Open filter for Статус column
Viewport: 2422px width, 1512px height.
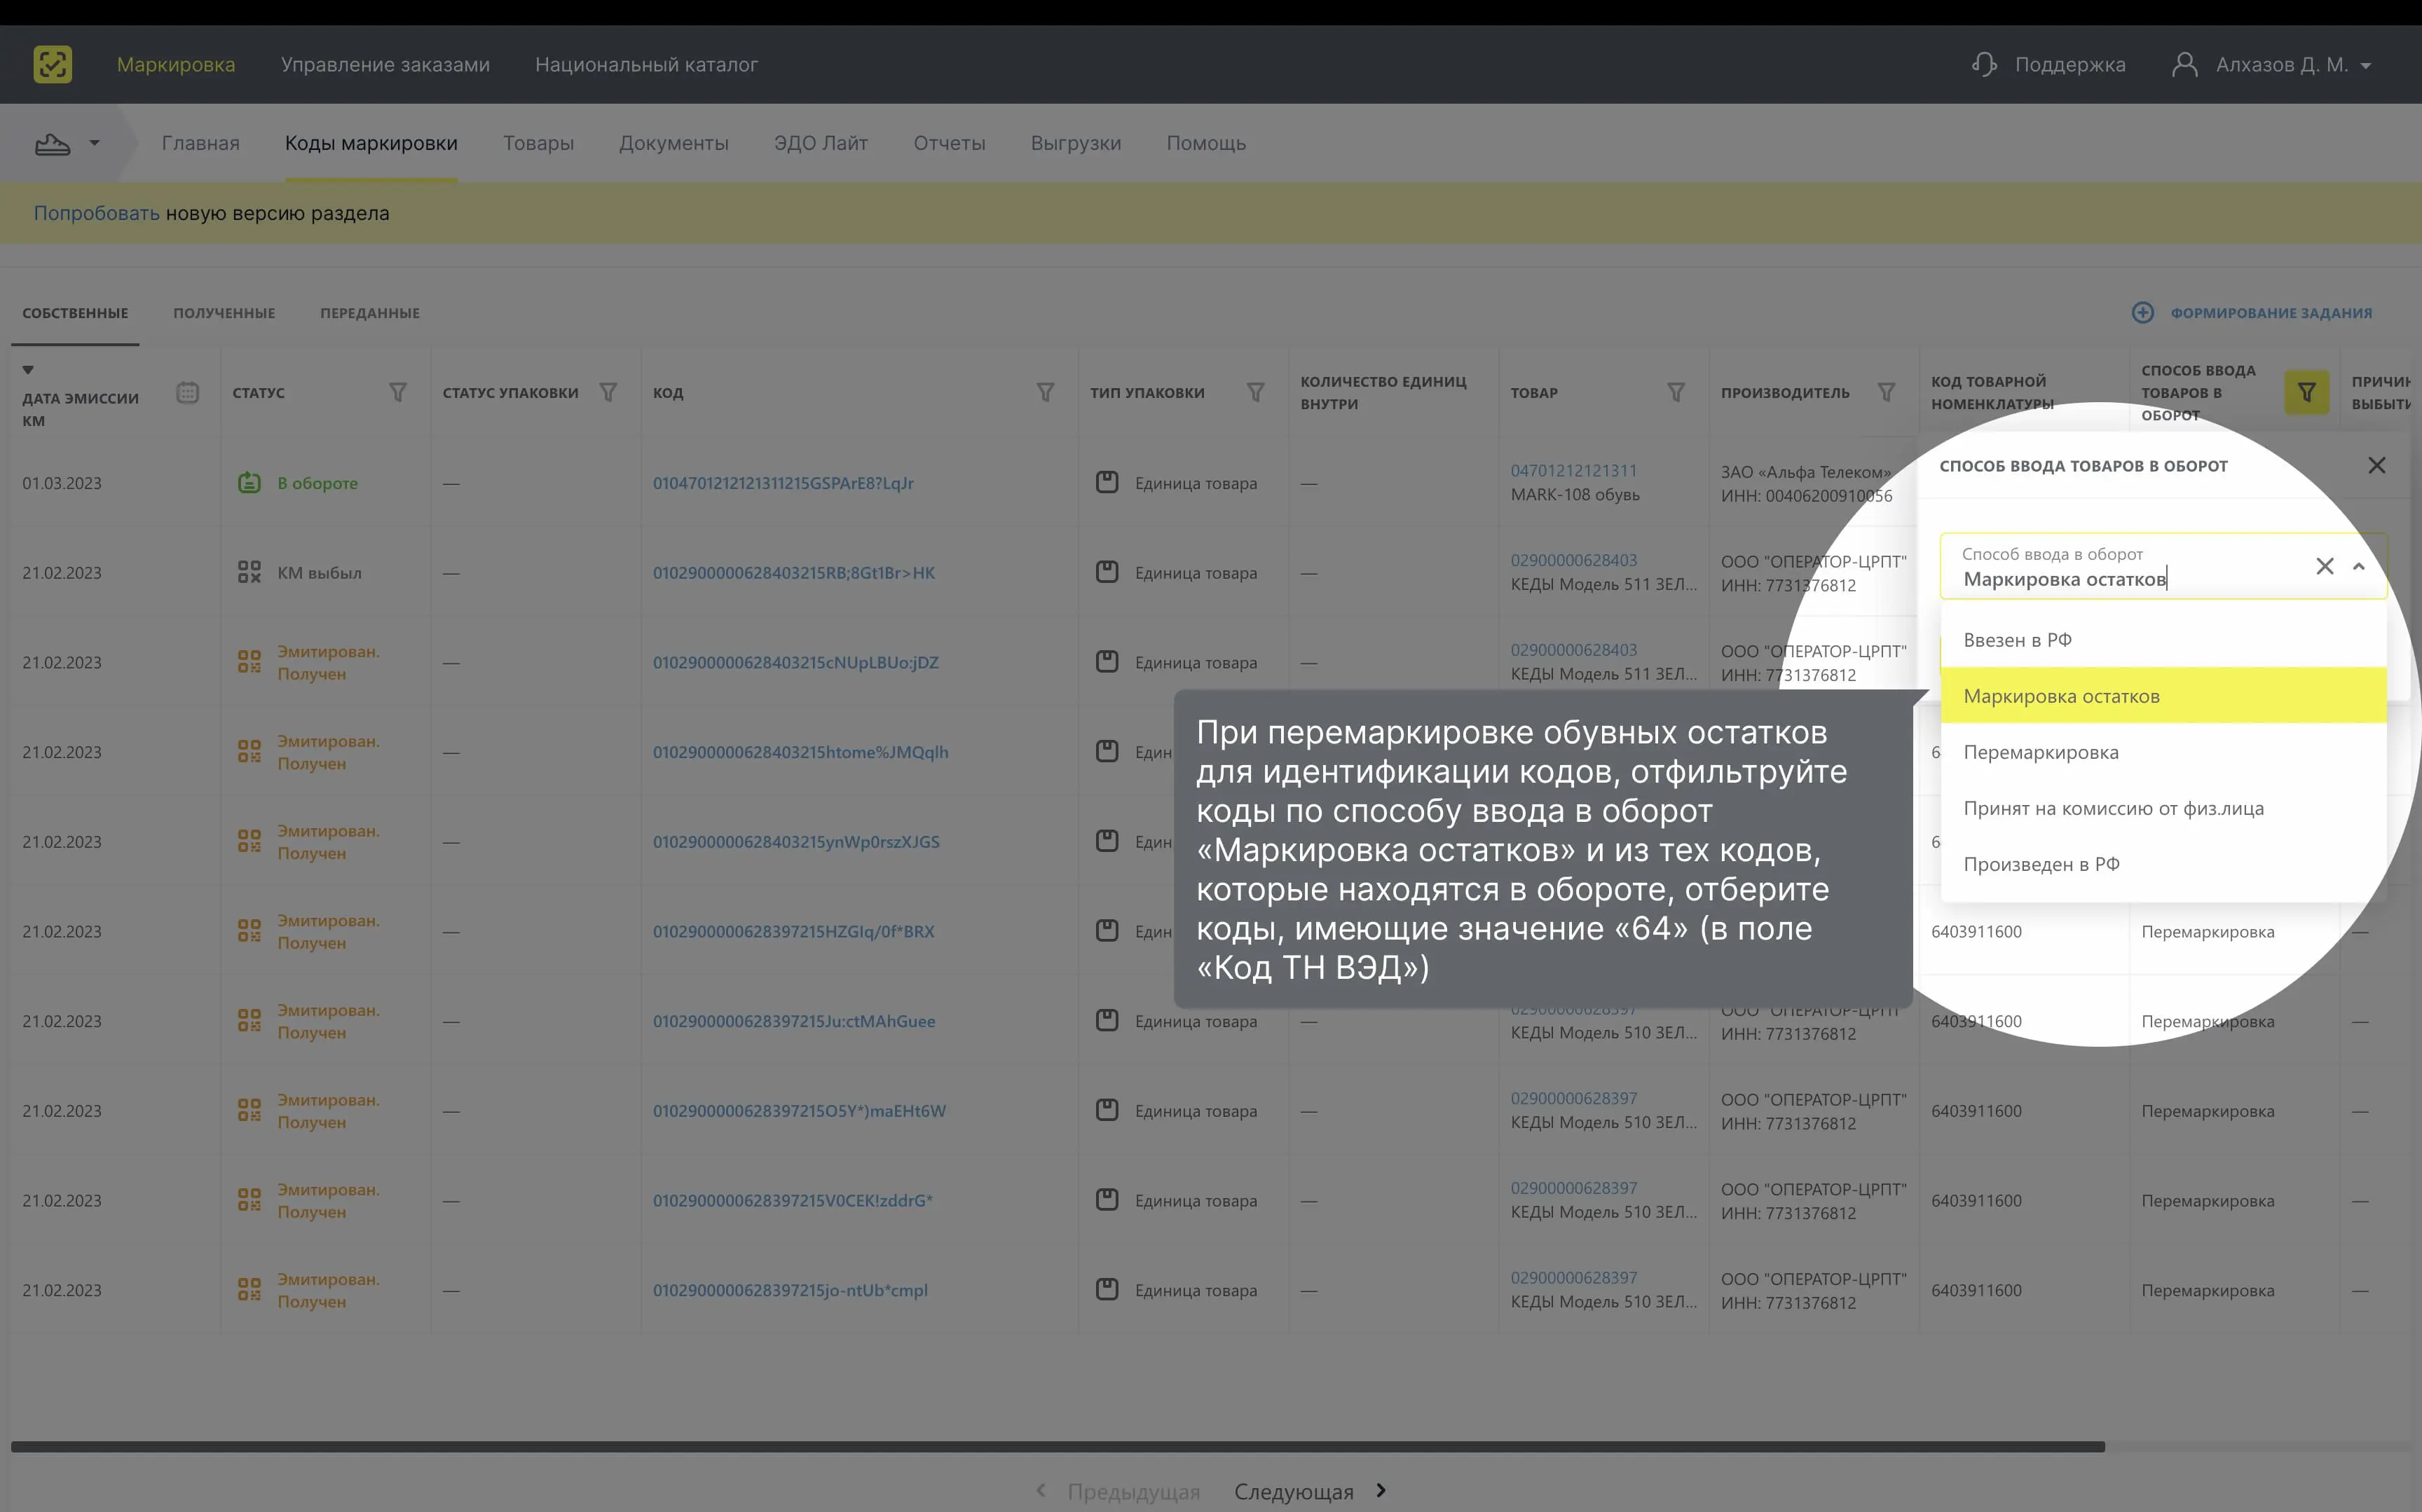[x=398, y=392]
